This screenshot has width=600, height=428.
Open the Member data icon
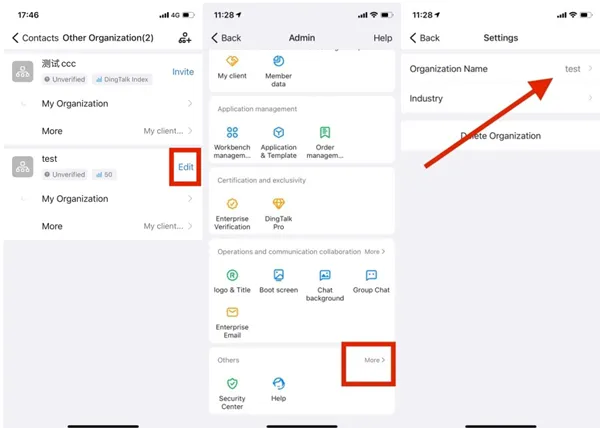(x=279, y=61)
